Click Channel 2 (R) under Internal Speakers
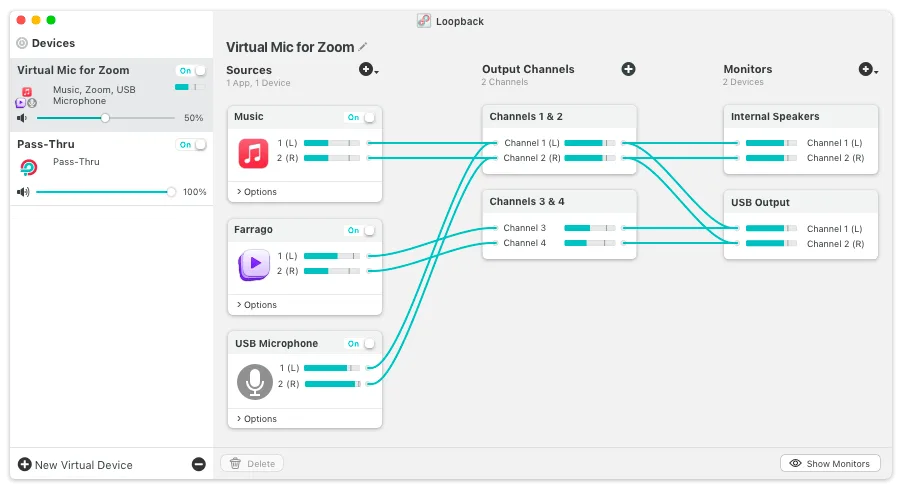 [835, 158]
